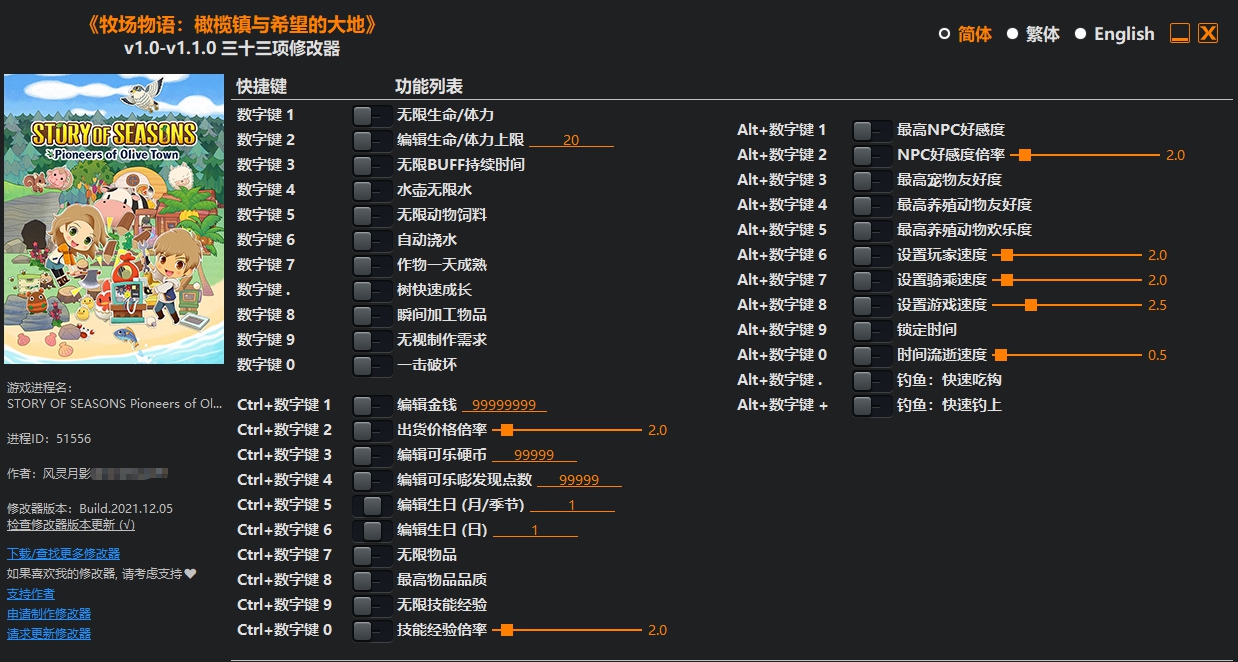Toggle 水壶无限水 on

[371, 189]
